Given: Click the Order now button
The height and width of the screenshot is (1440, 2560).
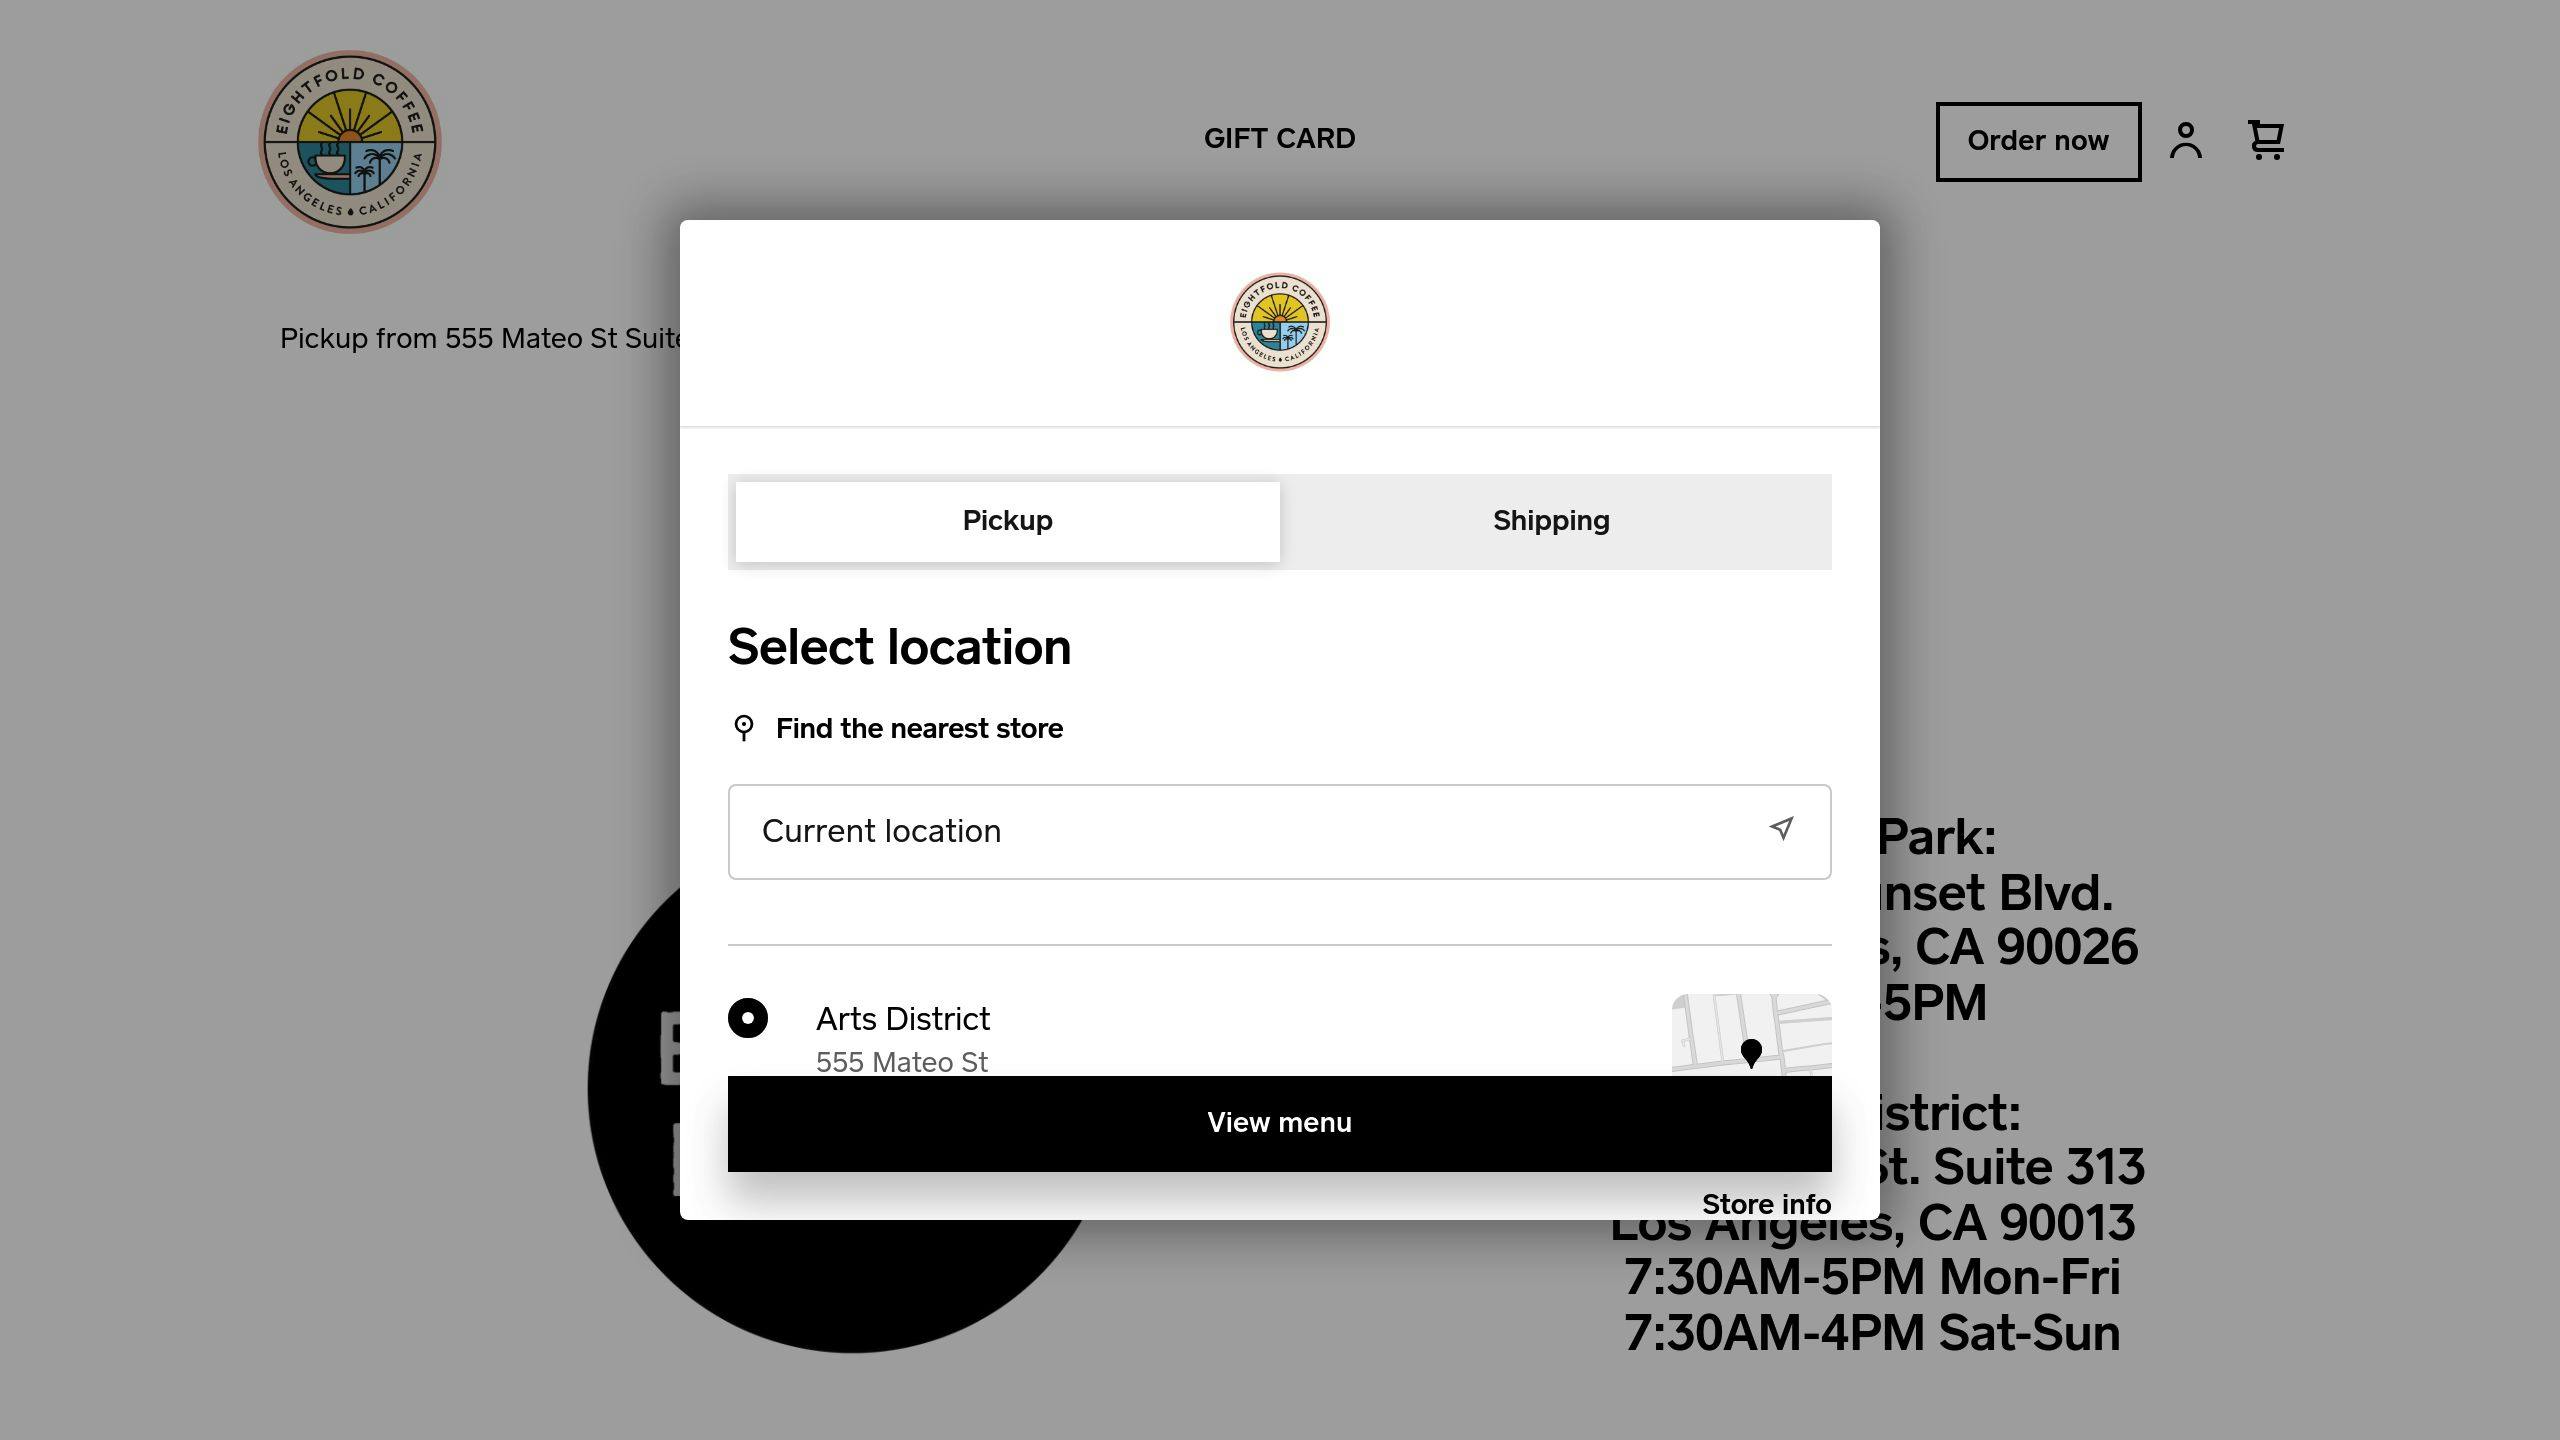Looking at the screenshot, I should [2038, 141].
